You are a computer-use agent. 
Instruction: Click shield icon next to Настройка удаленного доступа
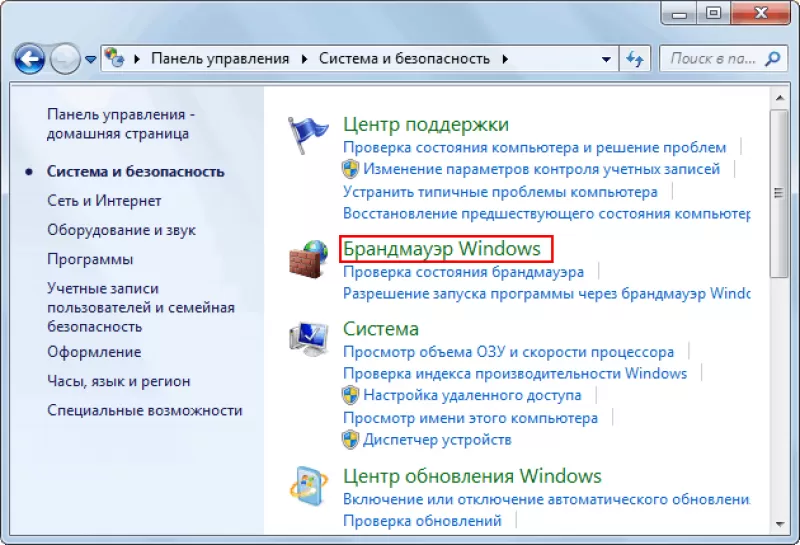pyautogui.click(x=351, y=395)
